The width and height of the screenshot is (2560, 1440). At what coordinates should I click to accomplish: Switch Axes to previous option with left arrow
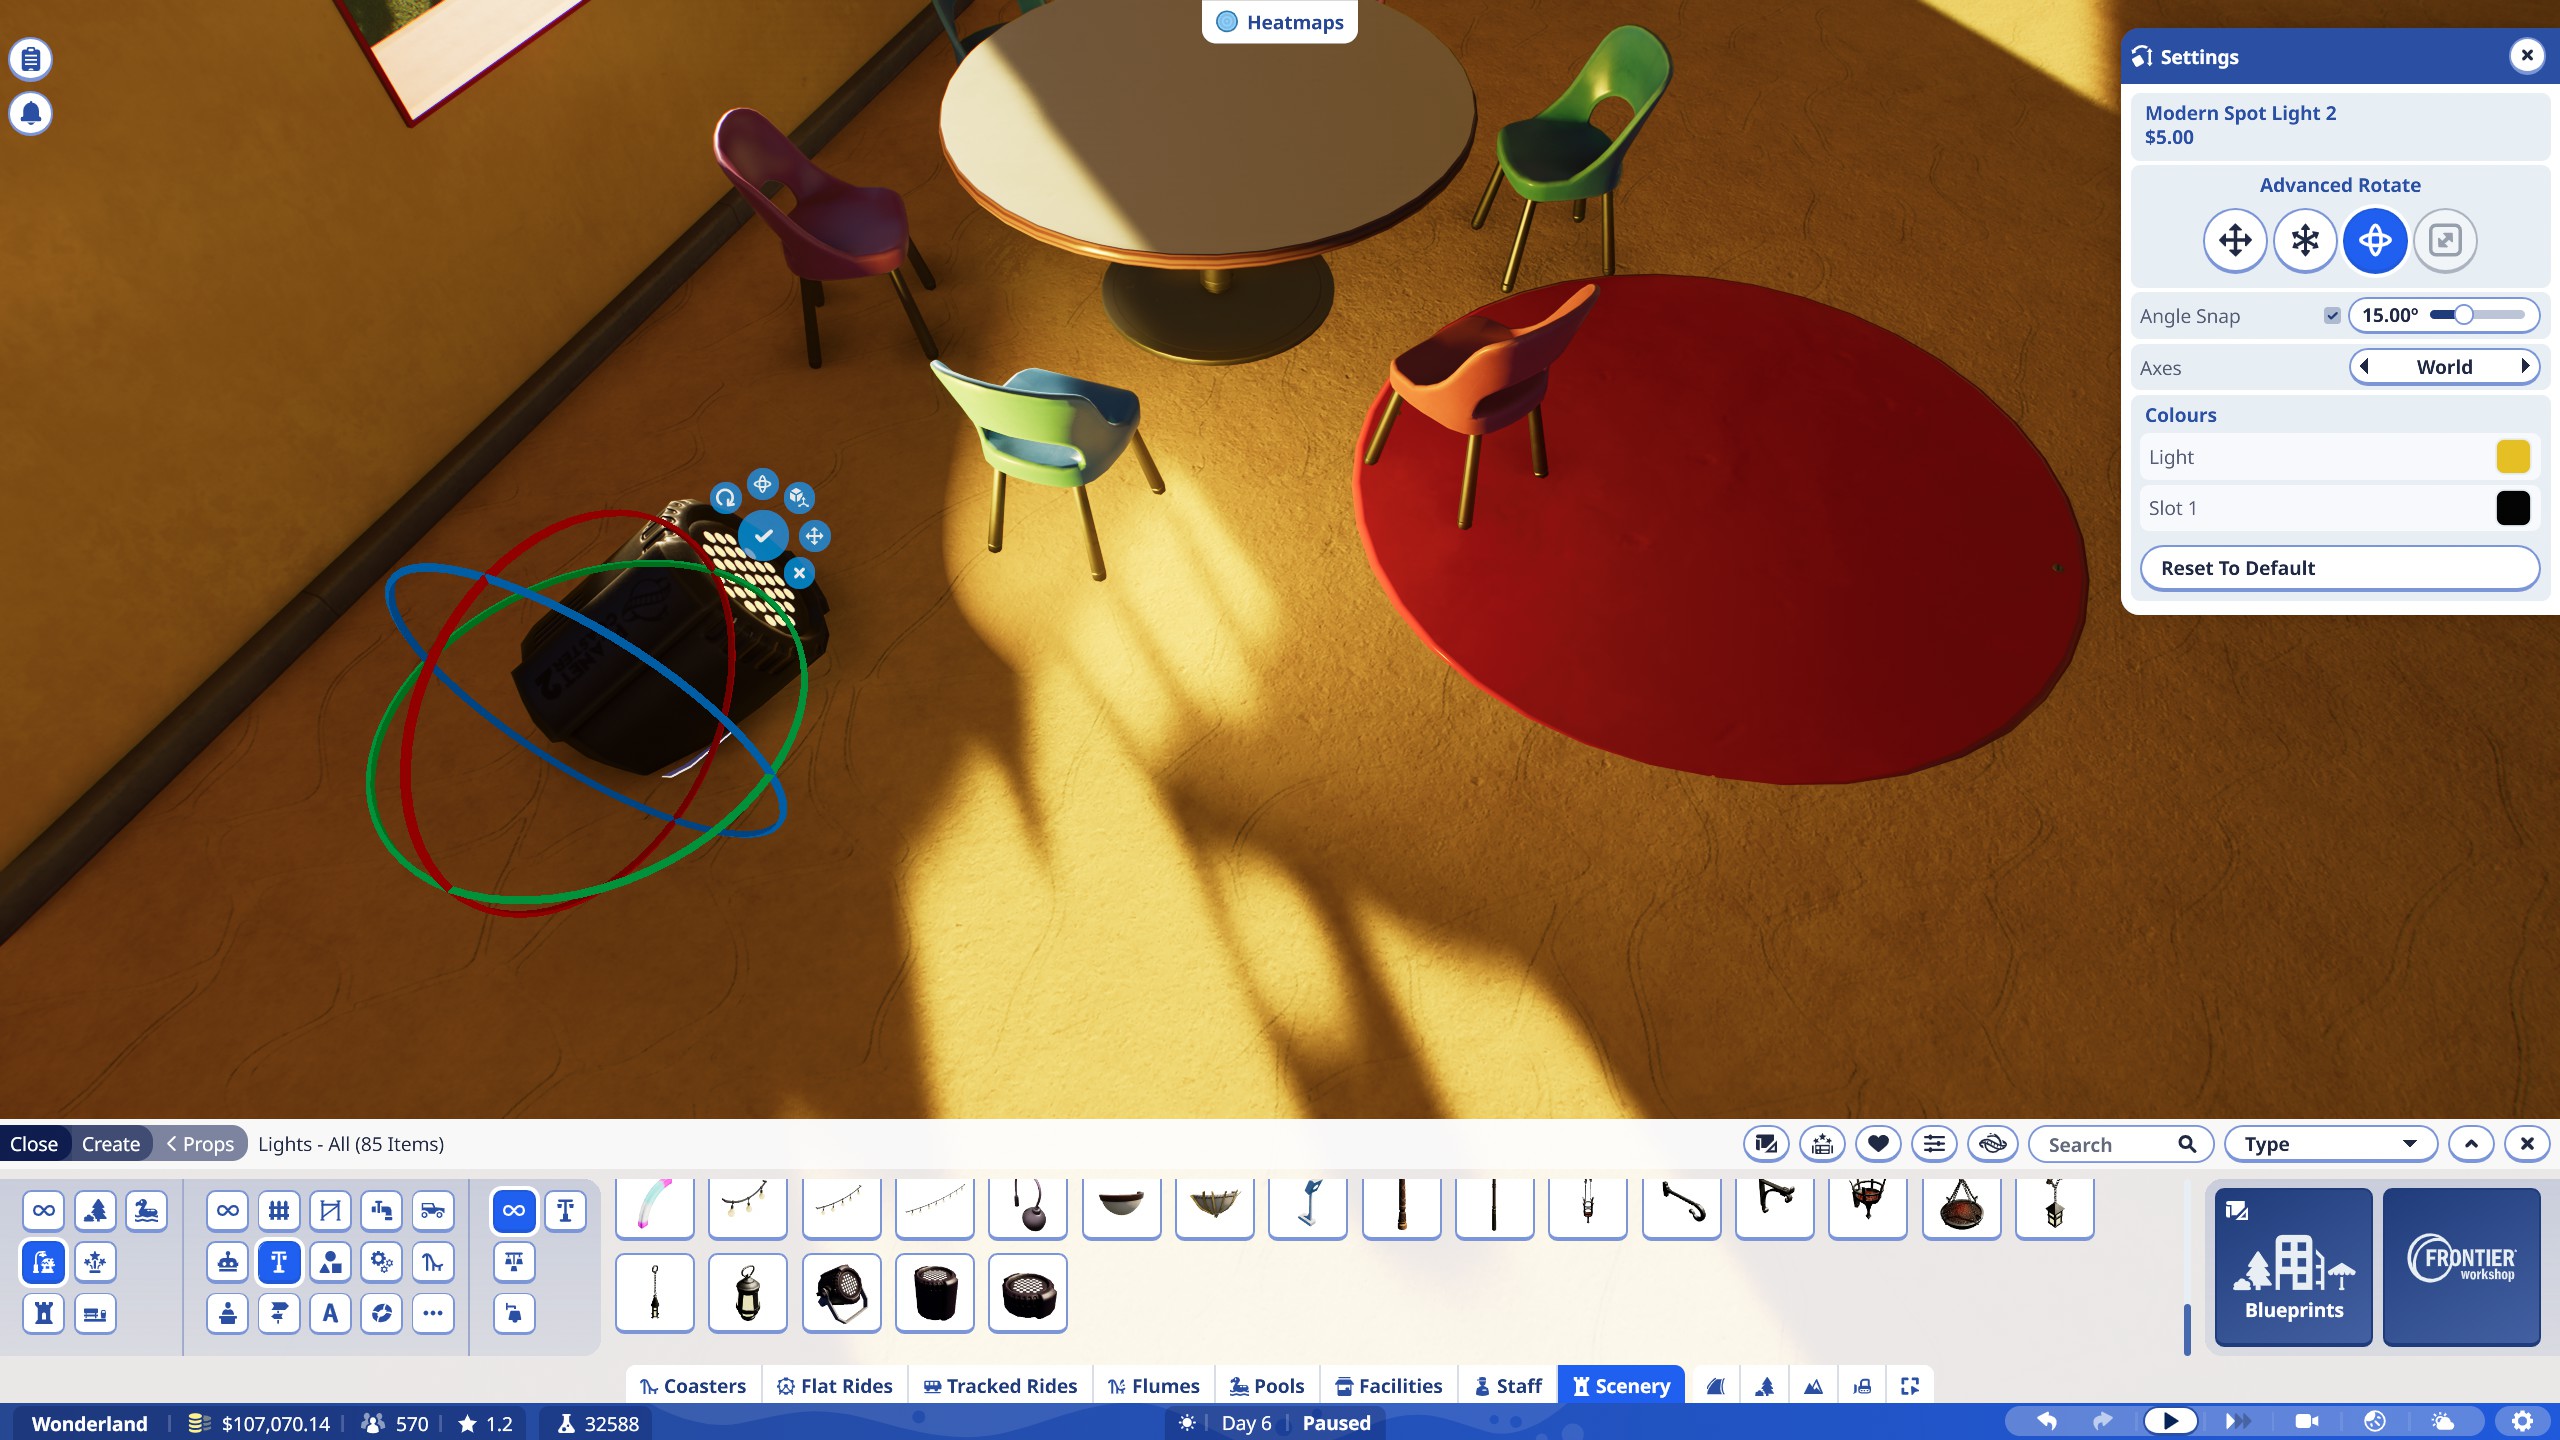pos(2365,367)
